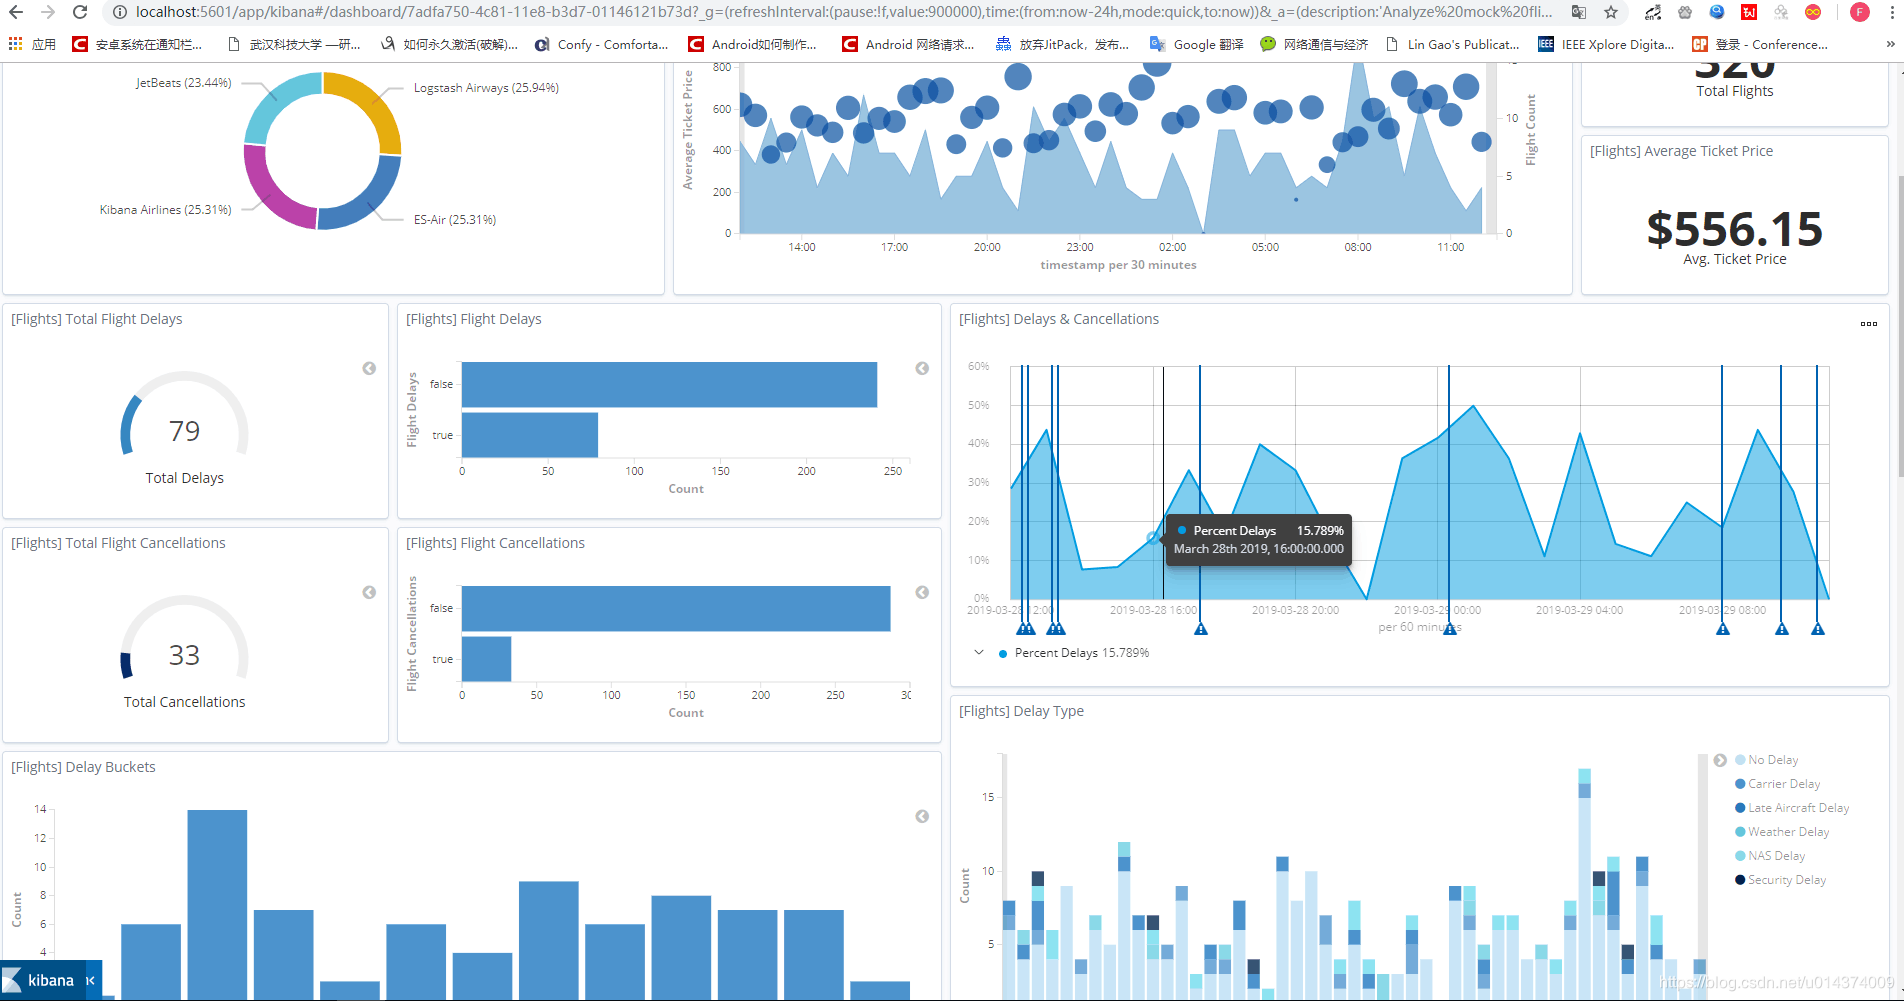Click the address bar URL field
1904x1001 pixels.
tap(843, 12)
